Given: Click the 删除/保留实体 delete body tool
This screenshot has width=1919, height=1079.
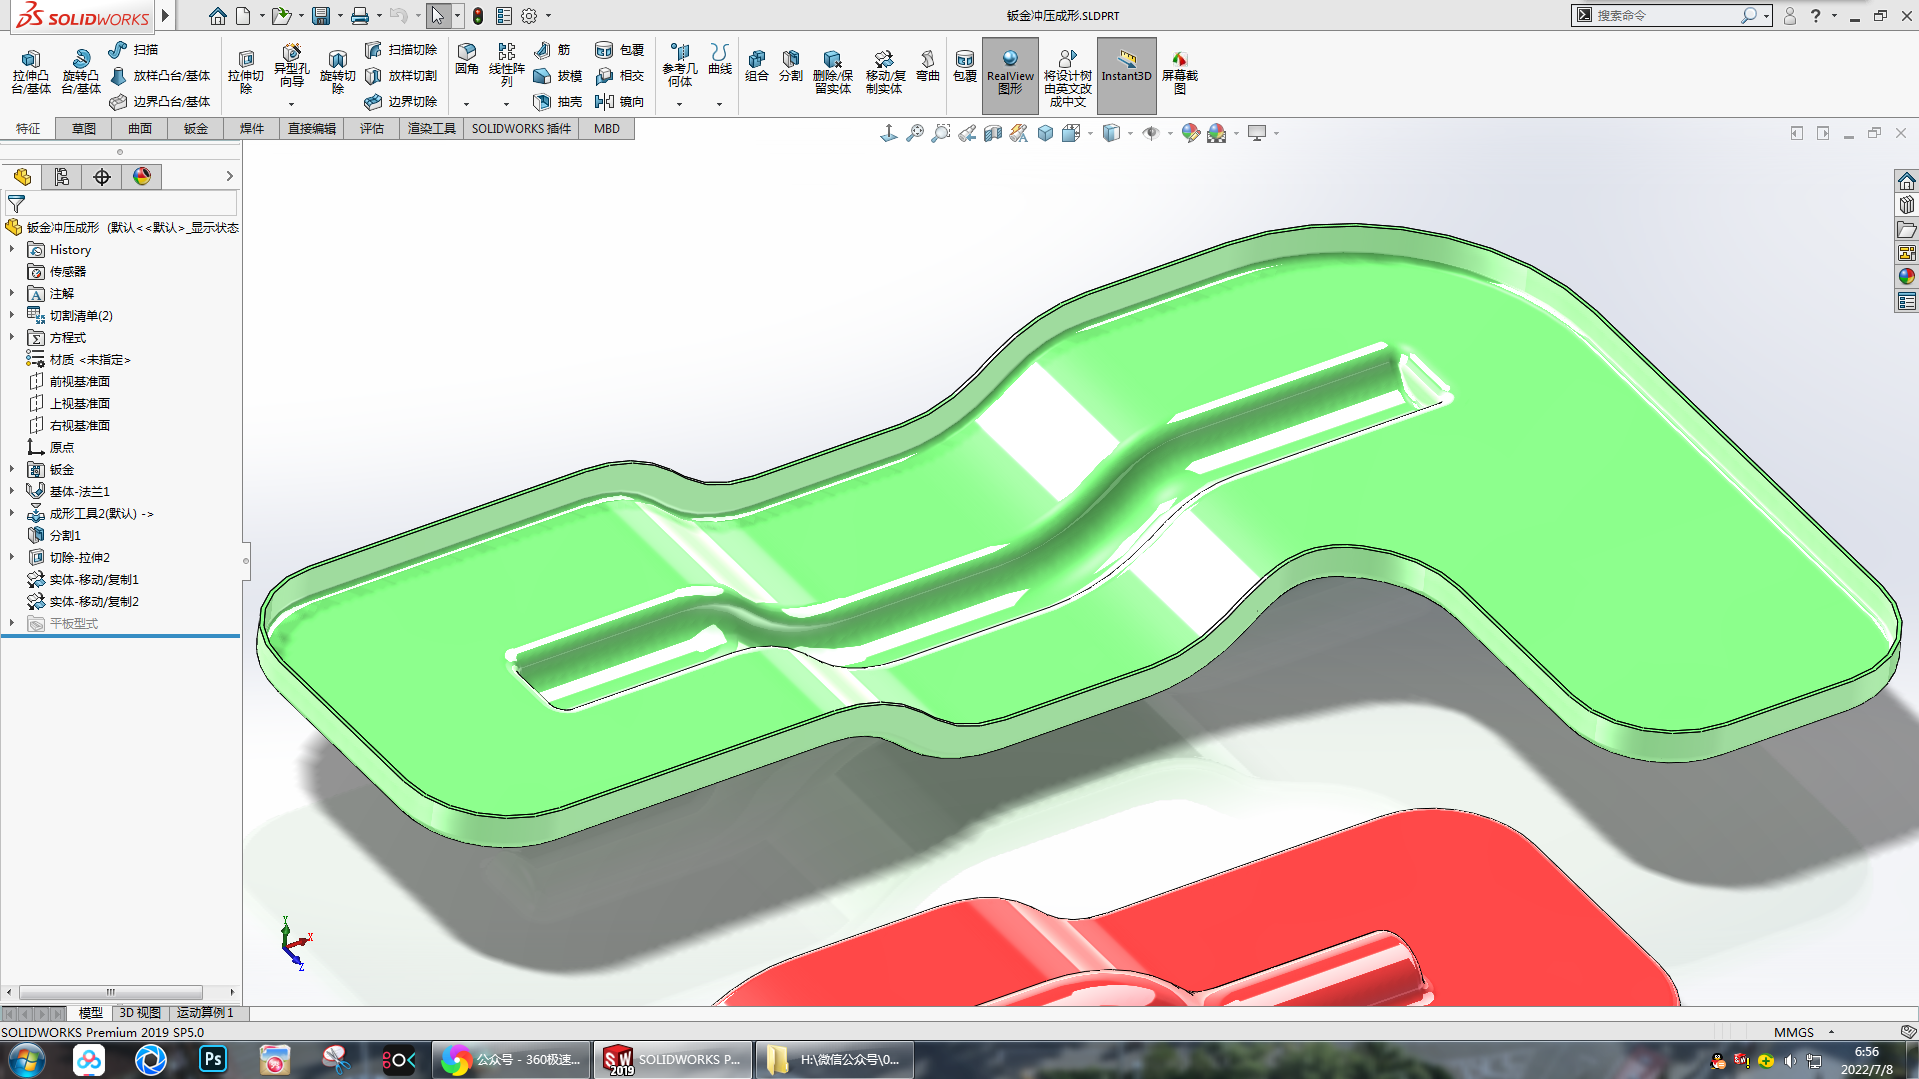Looking at the screenshot, I should [x=833, y=72].
